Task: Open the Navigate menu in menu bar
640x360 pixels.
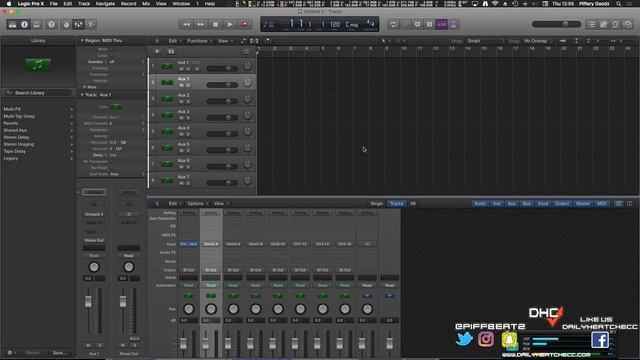Action: (105, 4)
